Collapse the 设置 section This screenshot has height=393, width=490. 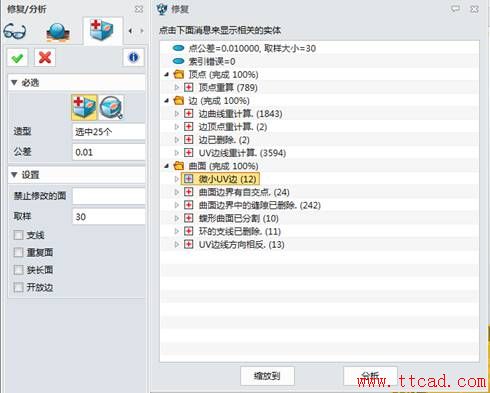coord(14,174)
